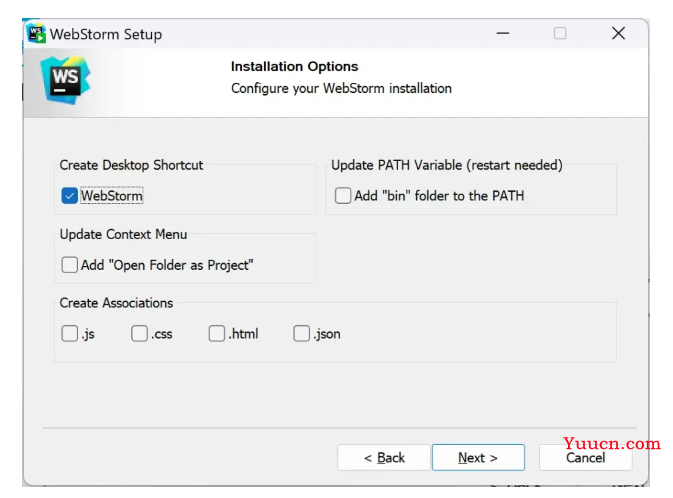Click "Configure your WebStorm installation" text
The image size is (673, 498).
(x=341, y=88)
